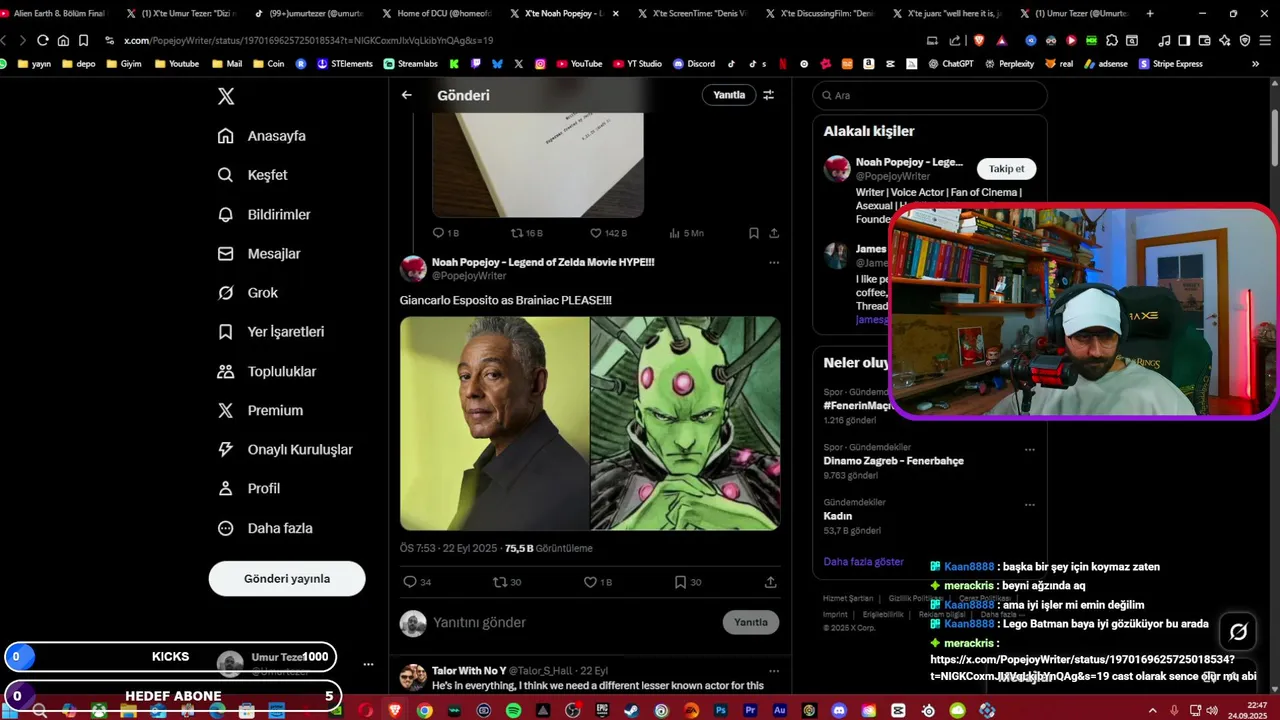
Task: Switch to Home of DCU browser tab
Action: tap(435, 14)
